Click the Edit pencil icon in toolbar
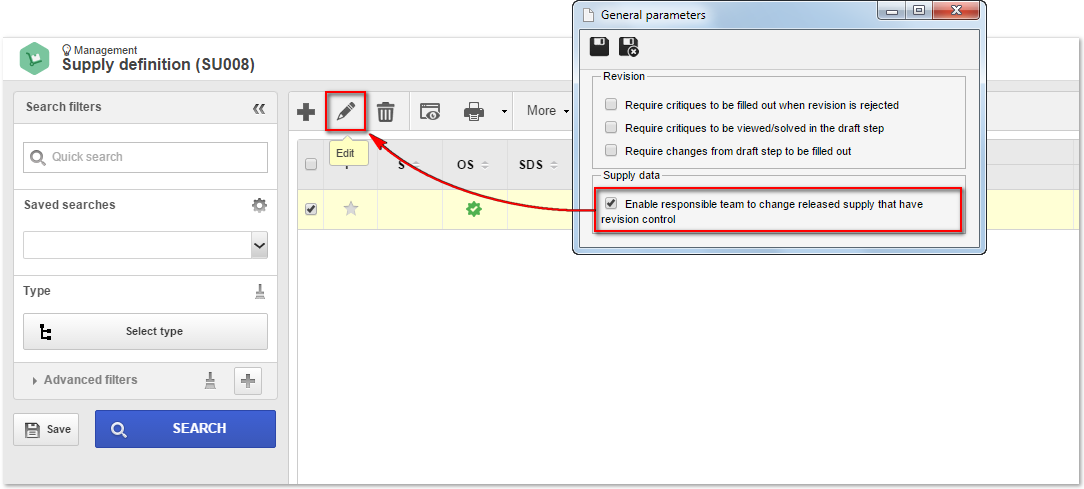 coord(346,111)
